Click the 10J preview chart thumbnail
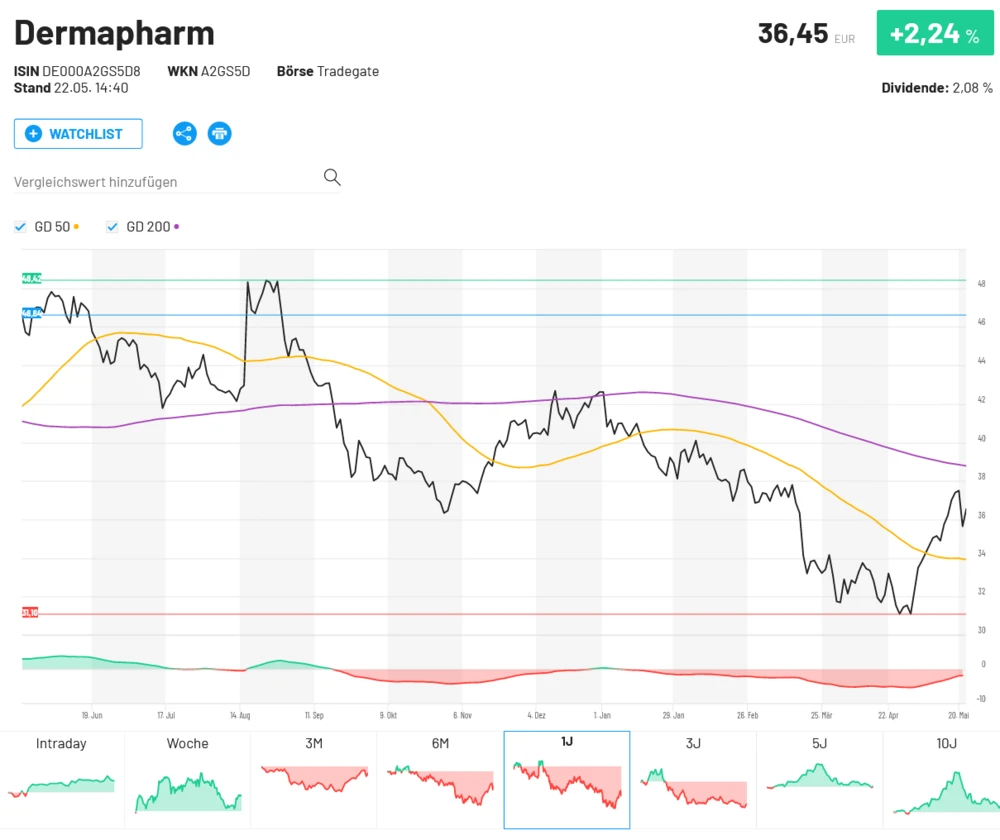1000x840 pixels. (x=945, y=780)
